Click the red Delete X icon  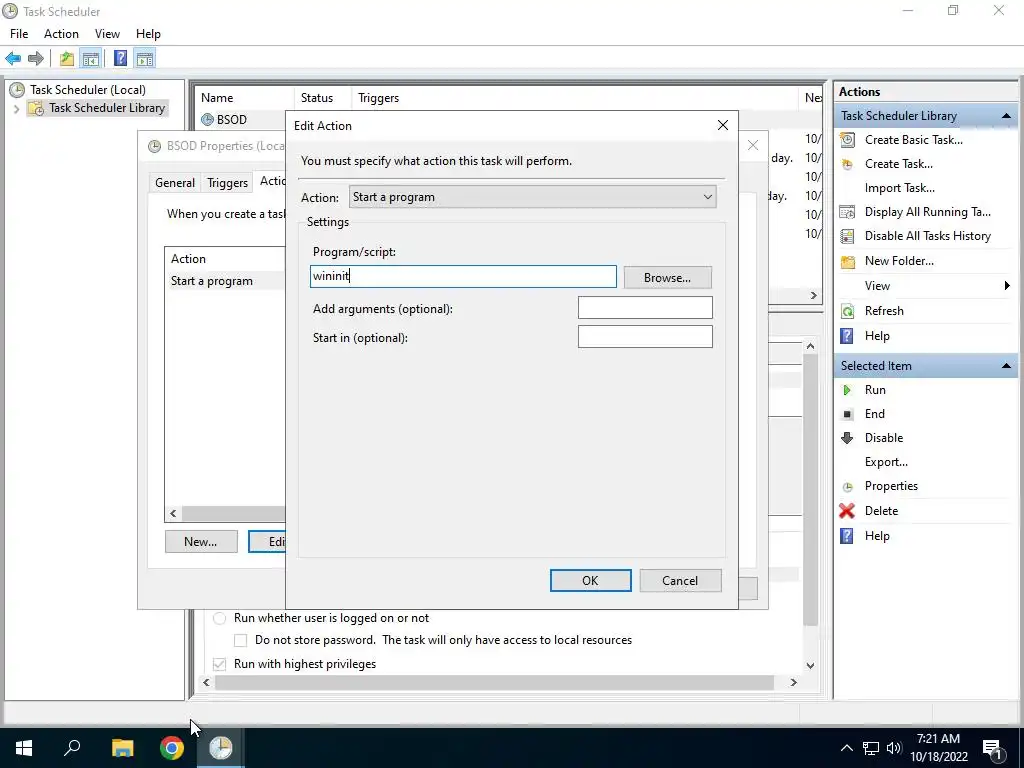[847, 511]
